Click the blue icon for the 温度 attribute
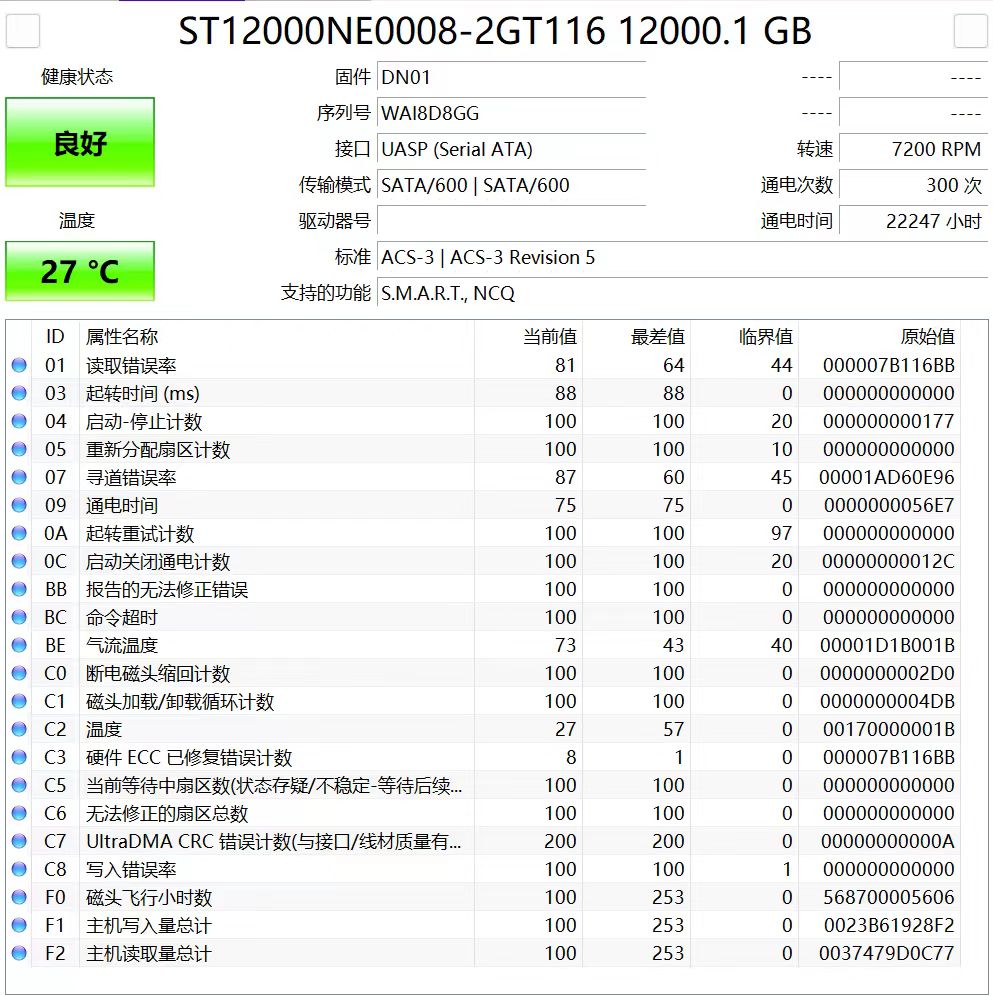The height and width of the screenshot is (996, 993). click(18, 729)
